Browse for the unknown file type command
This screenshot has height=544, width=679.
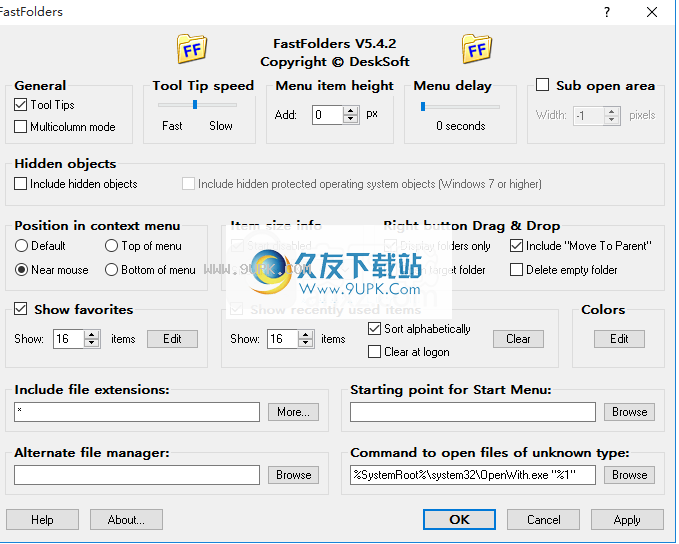click(x=630, y=475)
